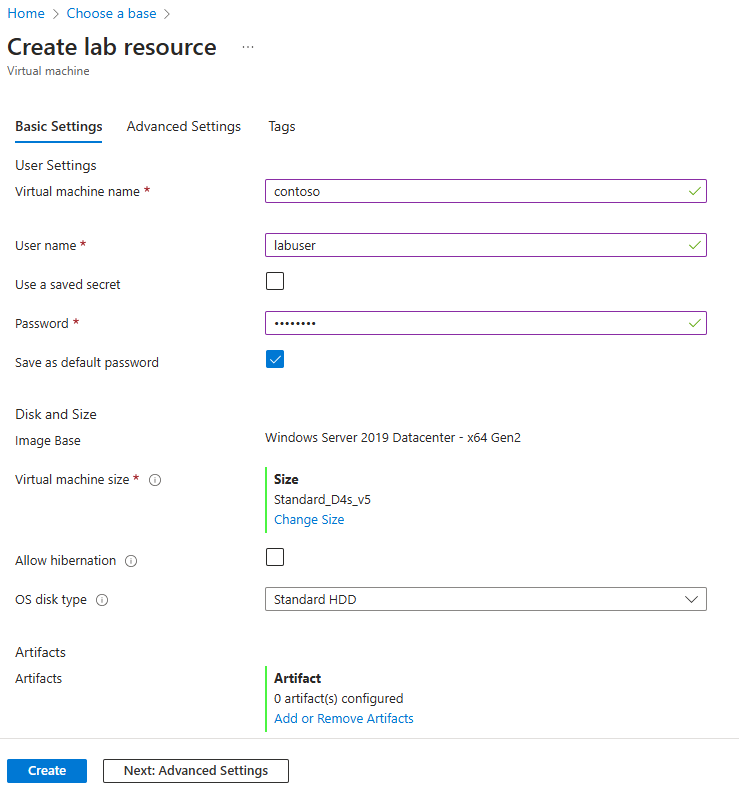This screenshot has height=795, width=739.
Task: Go to Home in the breadcrumb
Action: tap(26, 13)
